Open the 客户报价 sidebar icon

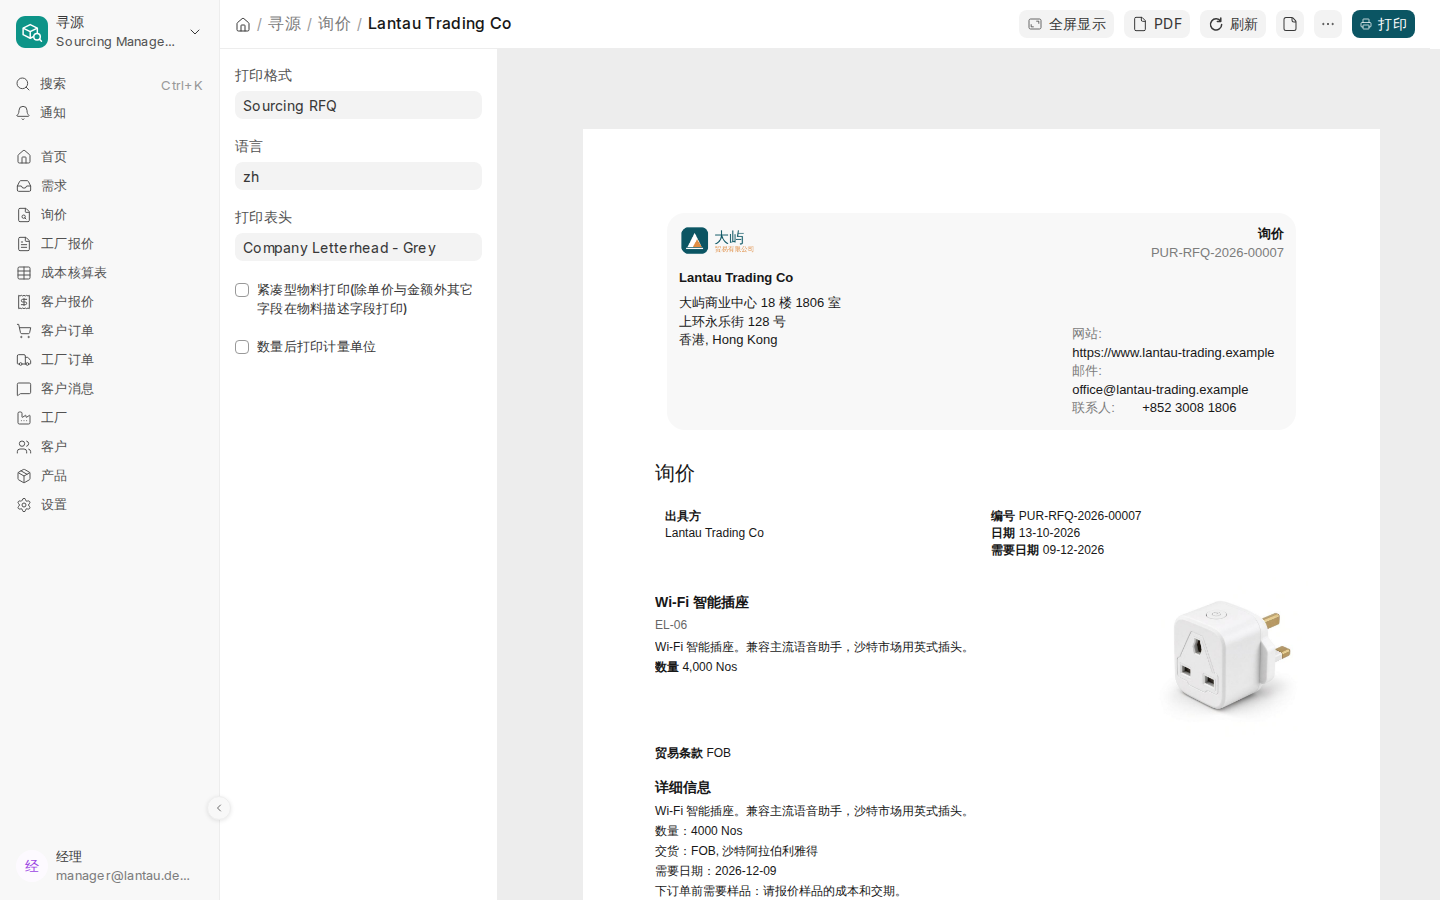click(24, 302)
